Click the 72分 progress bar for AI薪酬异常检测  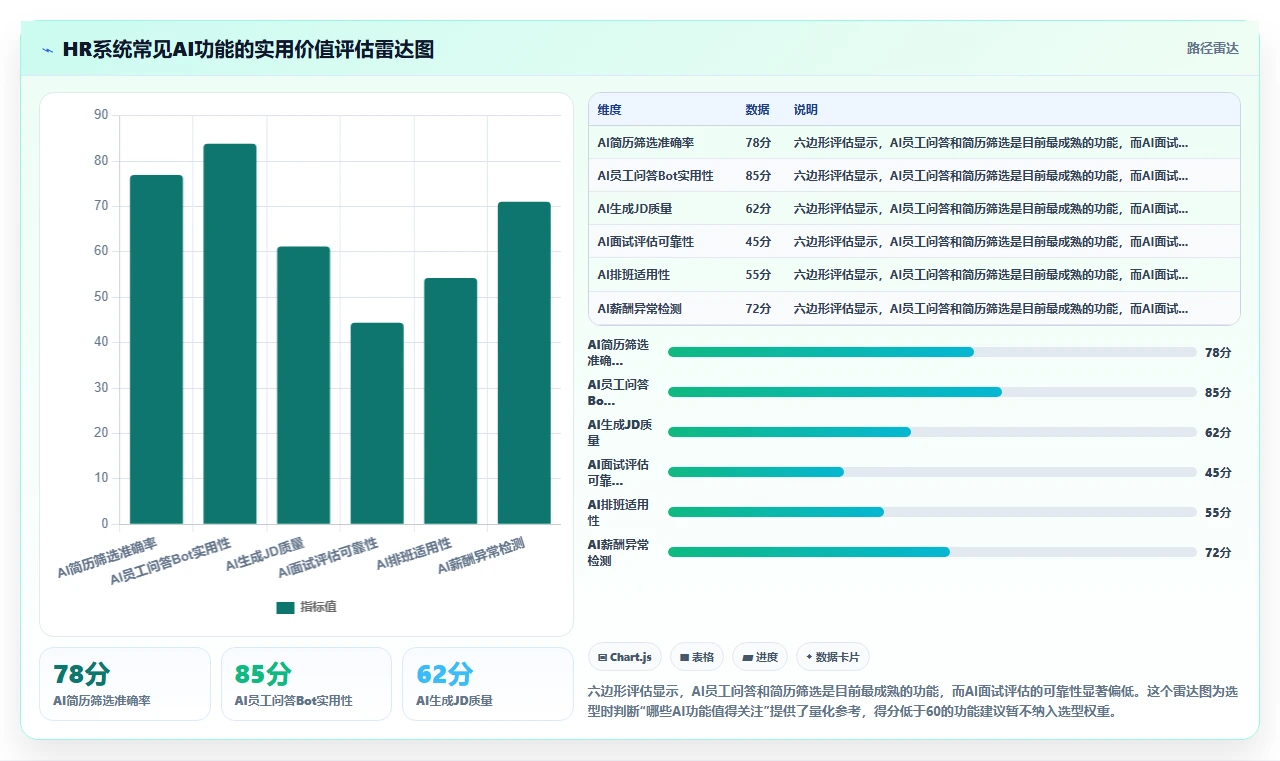point(932,552)
